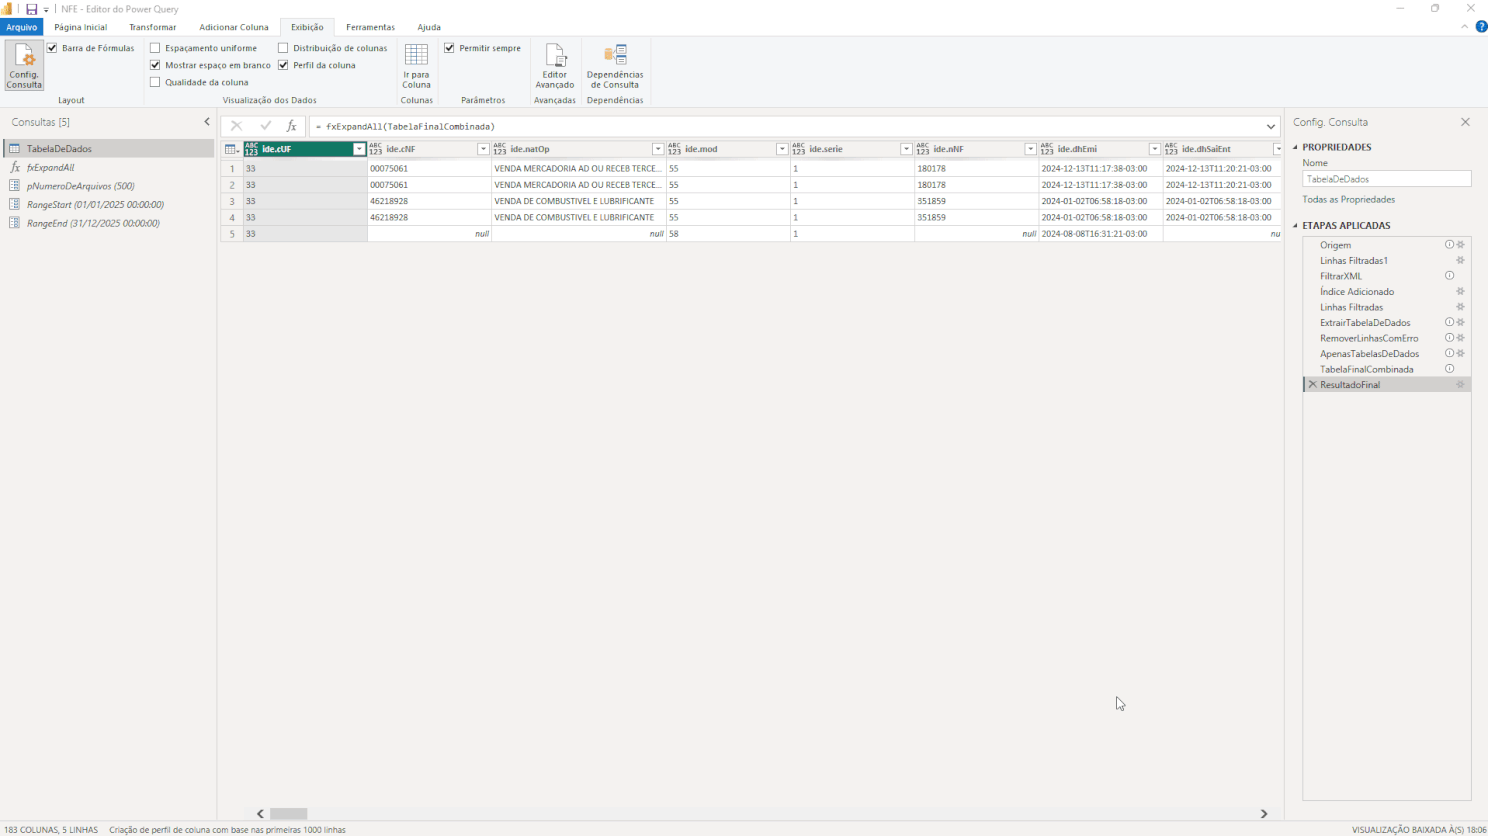Show Dependências de Consulta
Viewport: 1488px width, 836px height.
tap(614, 65)
